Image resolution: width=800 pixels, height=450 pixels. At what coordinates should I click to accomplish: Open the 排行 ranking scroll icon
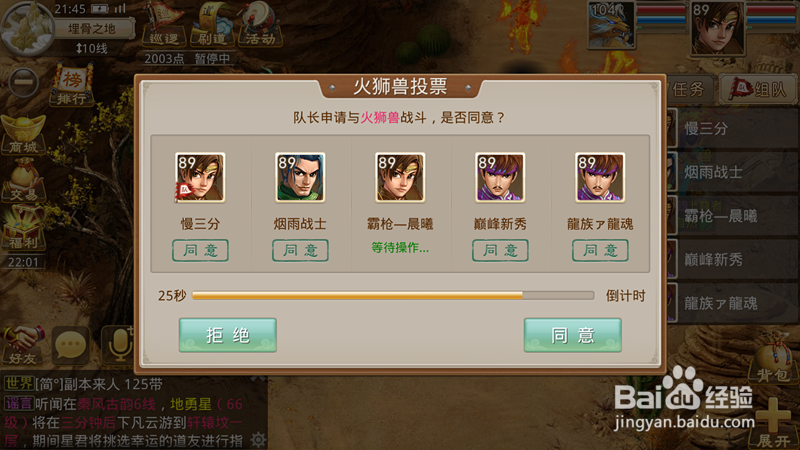[x=72, y=85]
